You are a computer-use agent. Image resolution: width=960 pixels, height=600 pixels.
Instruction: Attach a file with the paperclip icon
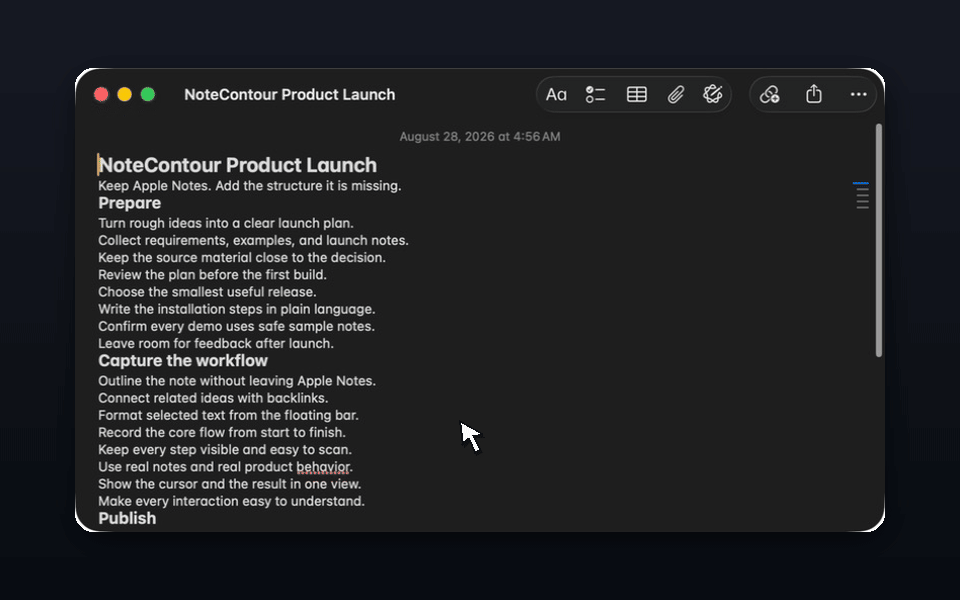tap(675, 94)
